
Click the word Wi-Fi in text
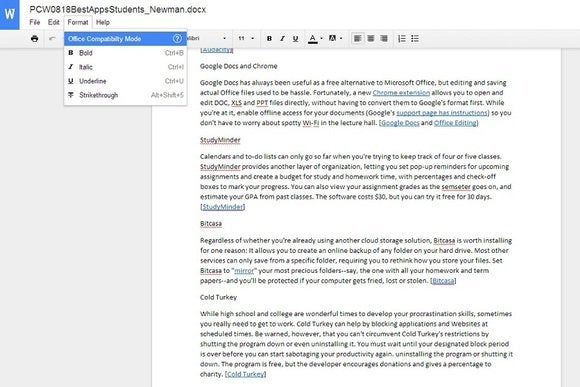pos(311,123)
